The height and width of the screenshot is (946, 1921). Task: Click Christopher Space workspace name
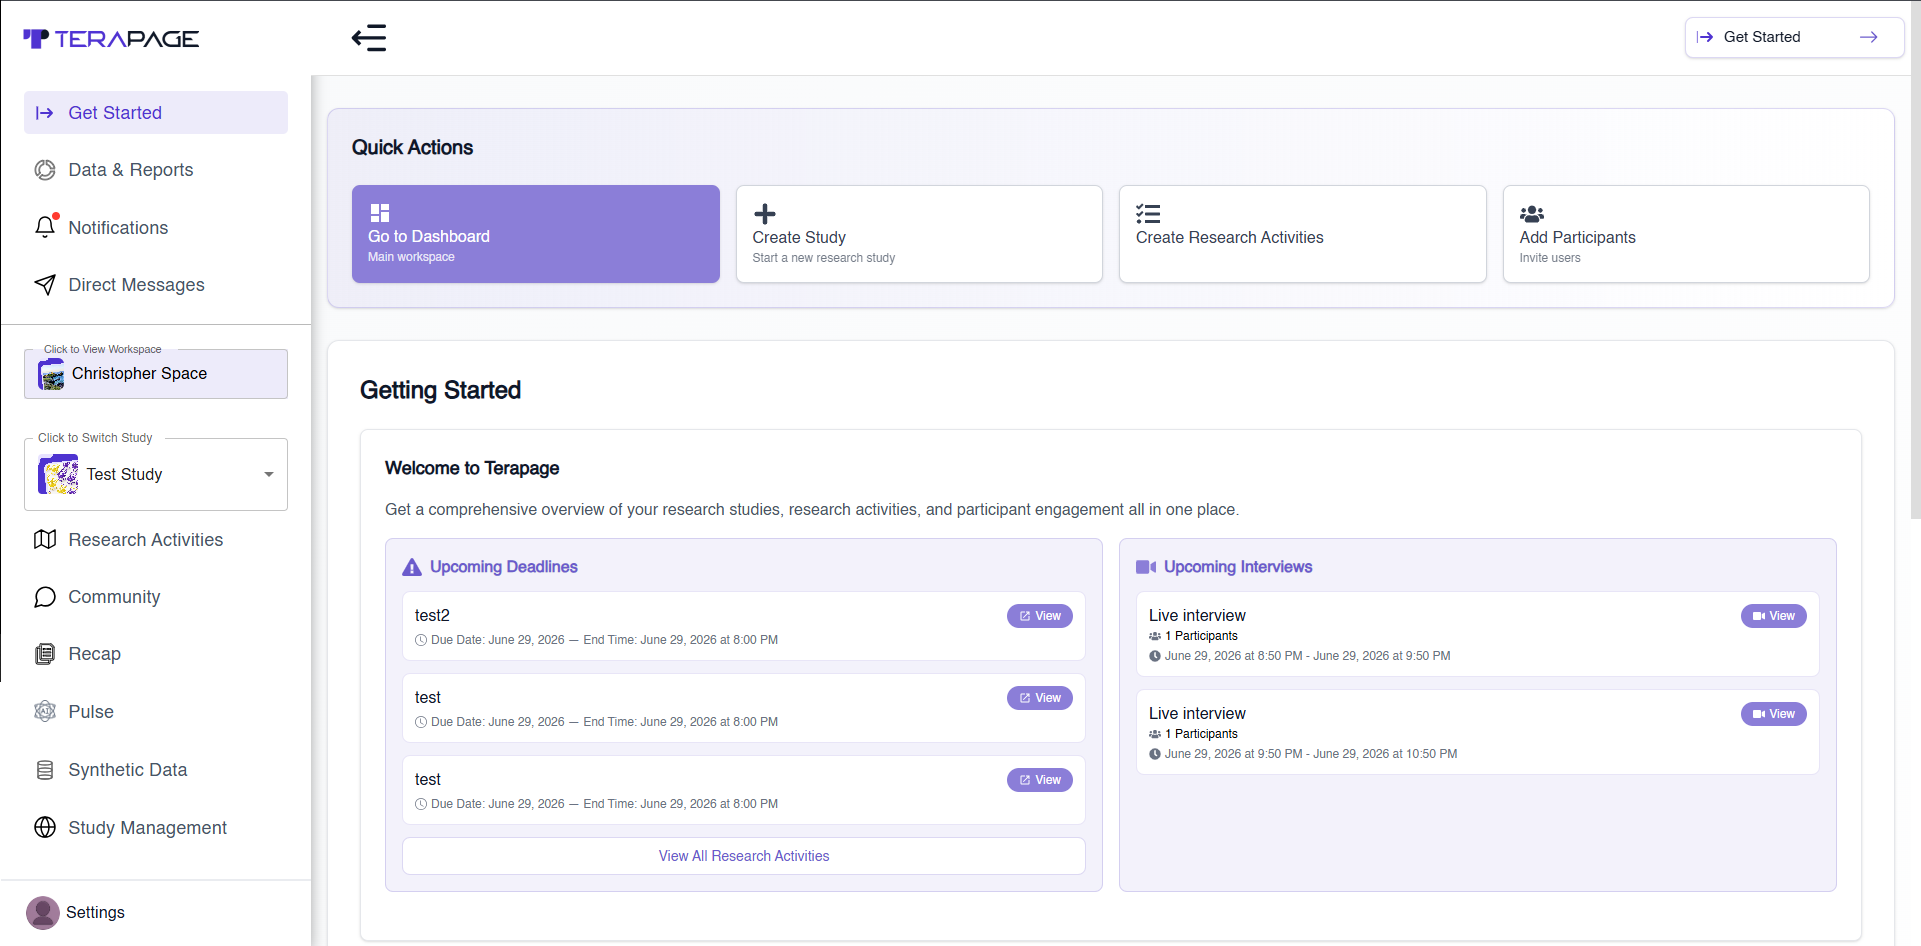click(x=140, y=374)
